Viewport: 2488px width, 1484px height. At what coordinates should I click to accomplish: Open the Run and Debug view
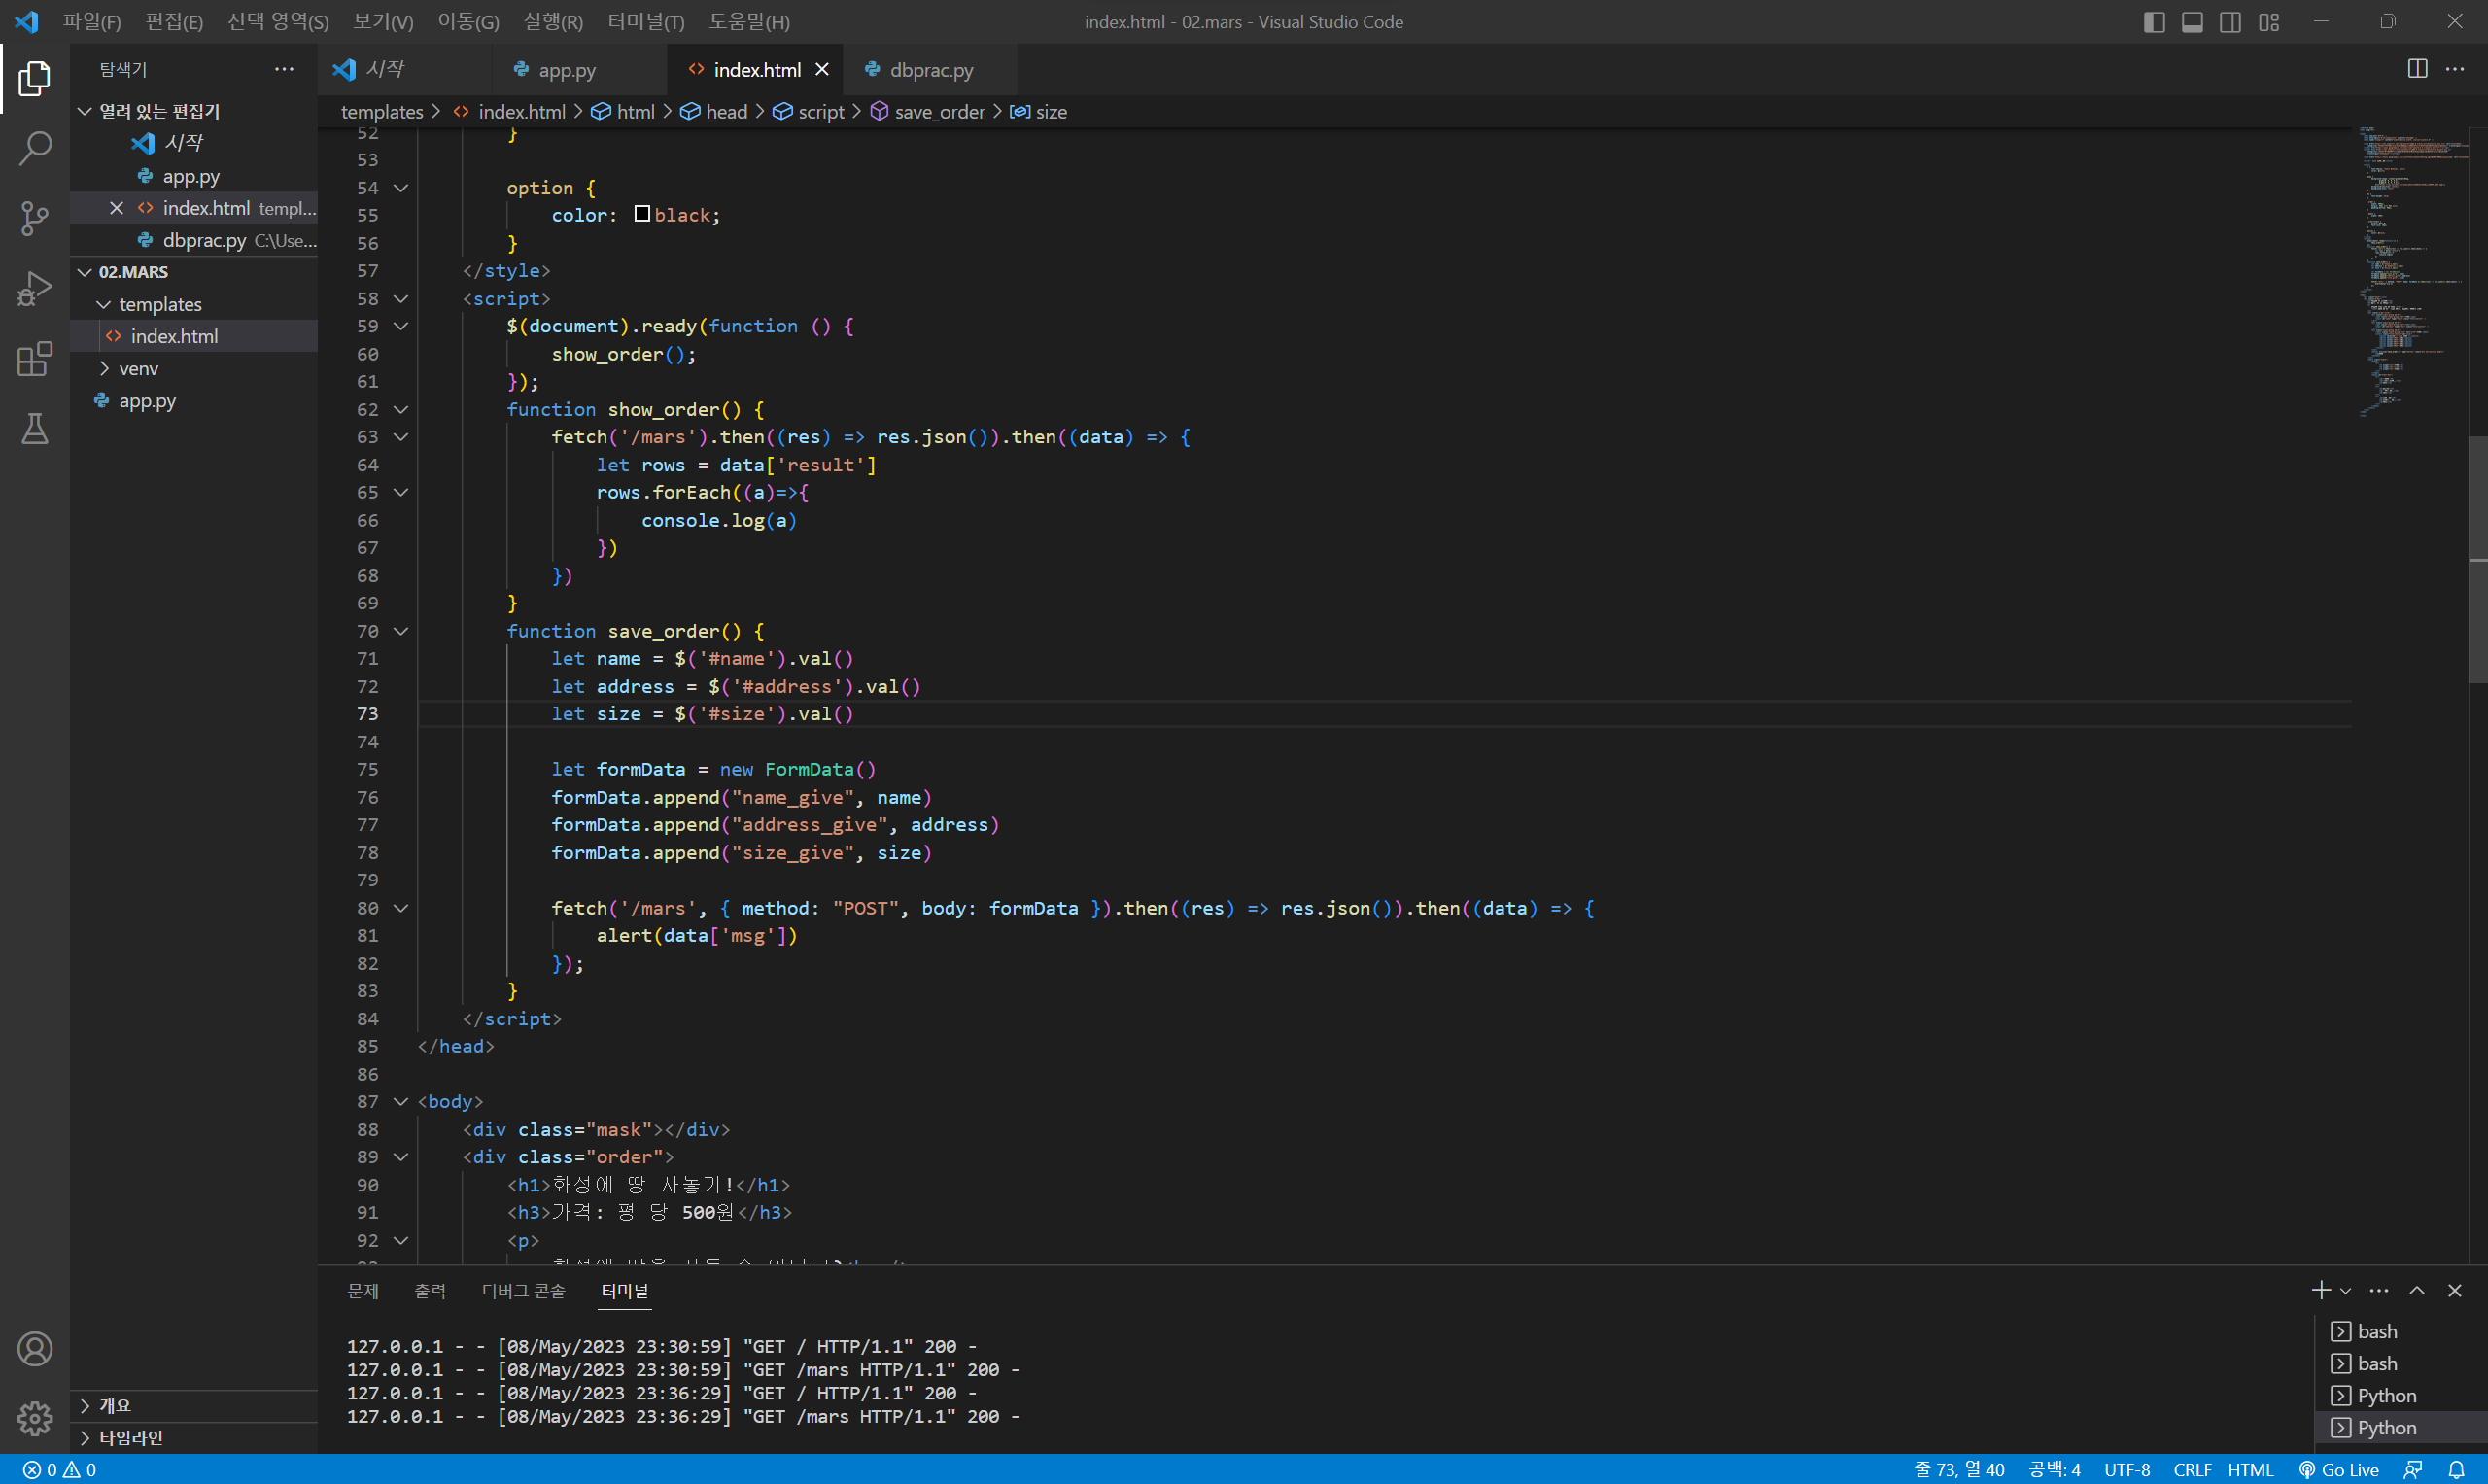click(x=34, y=288)
